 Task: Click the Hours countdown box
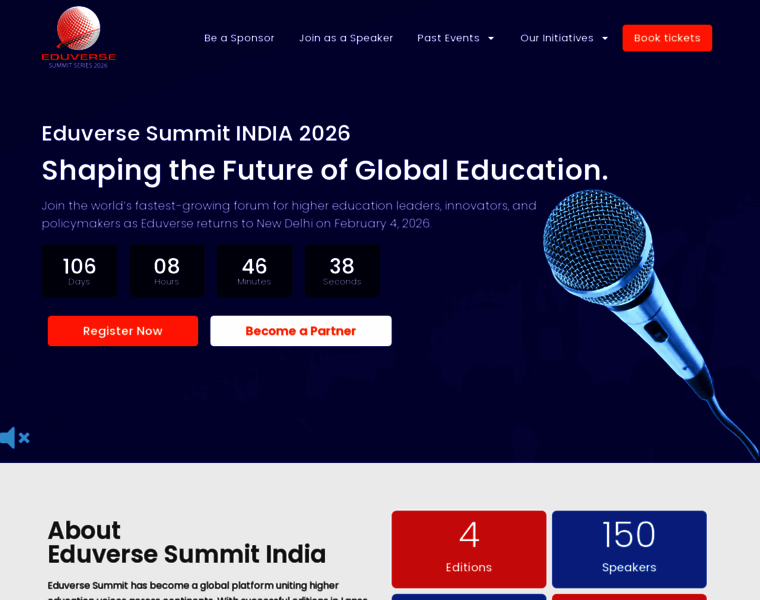click(x=166, y=271)
